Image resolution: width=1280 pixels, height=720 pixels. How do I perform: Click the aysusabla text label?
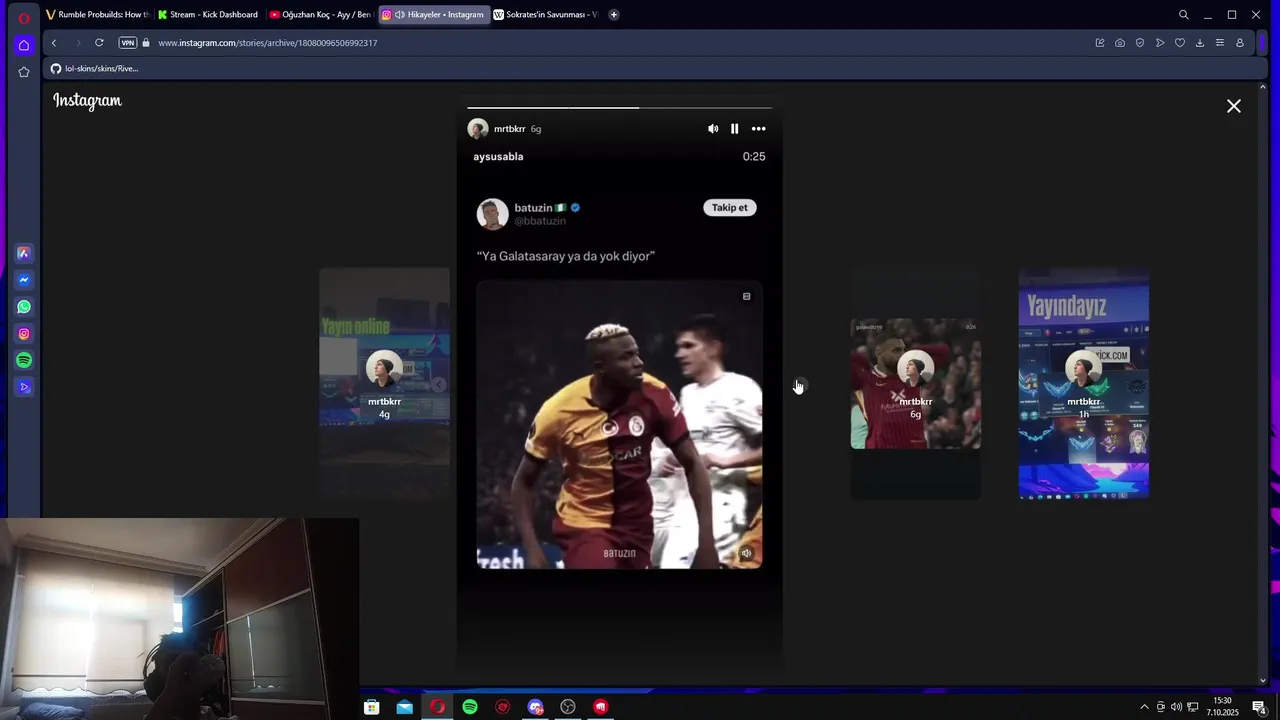pyautogui.click(x=498, y=157)
